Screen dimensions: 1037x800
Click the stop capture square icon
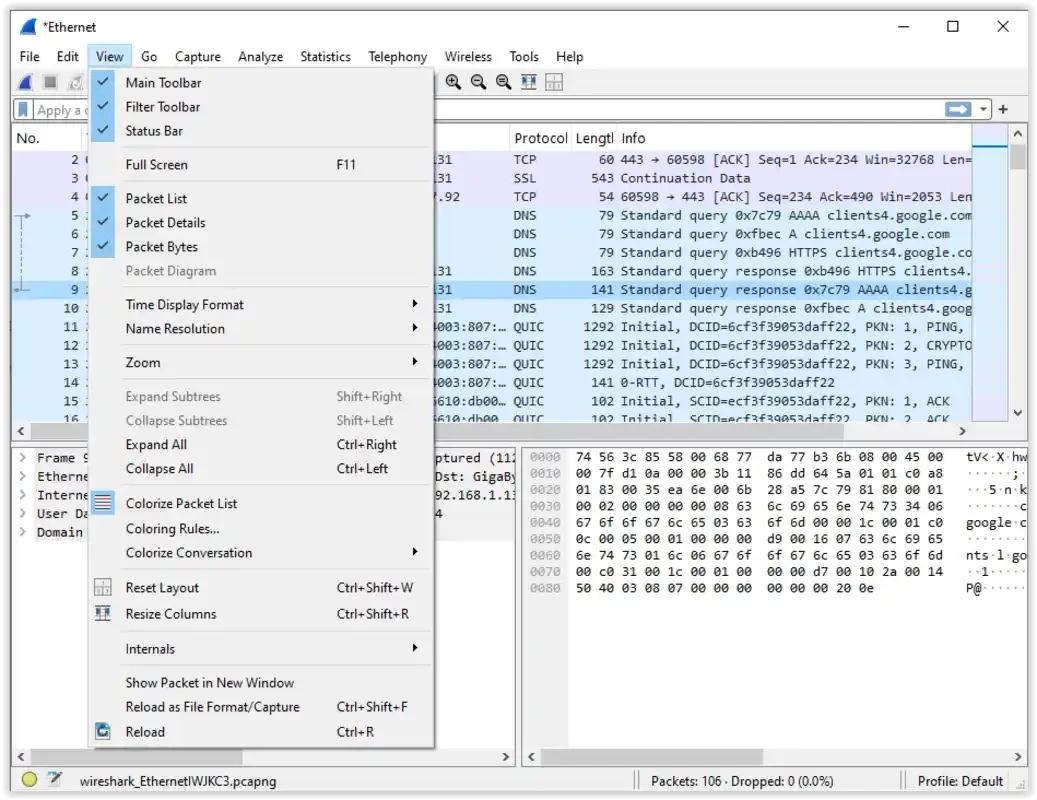50,82
